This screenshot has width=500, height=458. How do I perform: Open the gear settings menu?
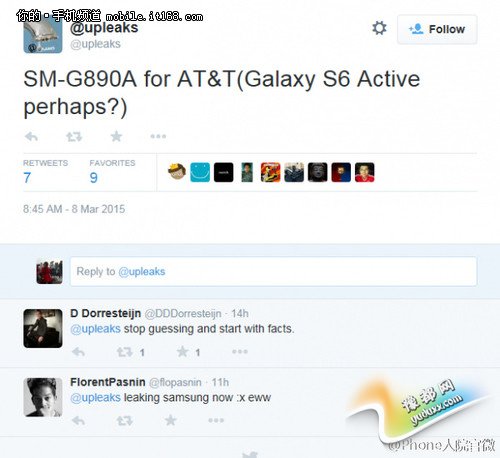coord(379,28)
